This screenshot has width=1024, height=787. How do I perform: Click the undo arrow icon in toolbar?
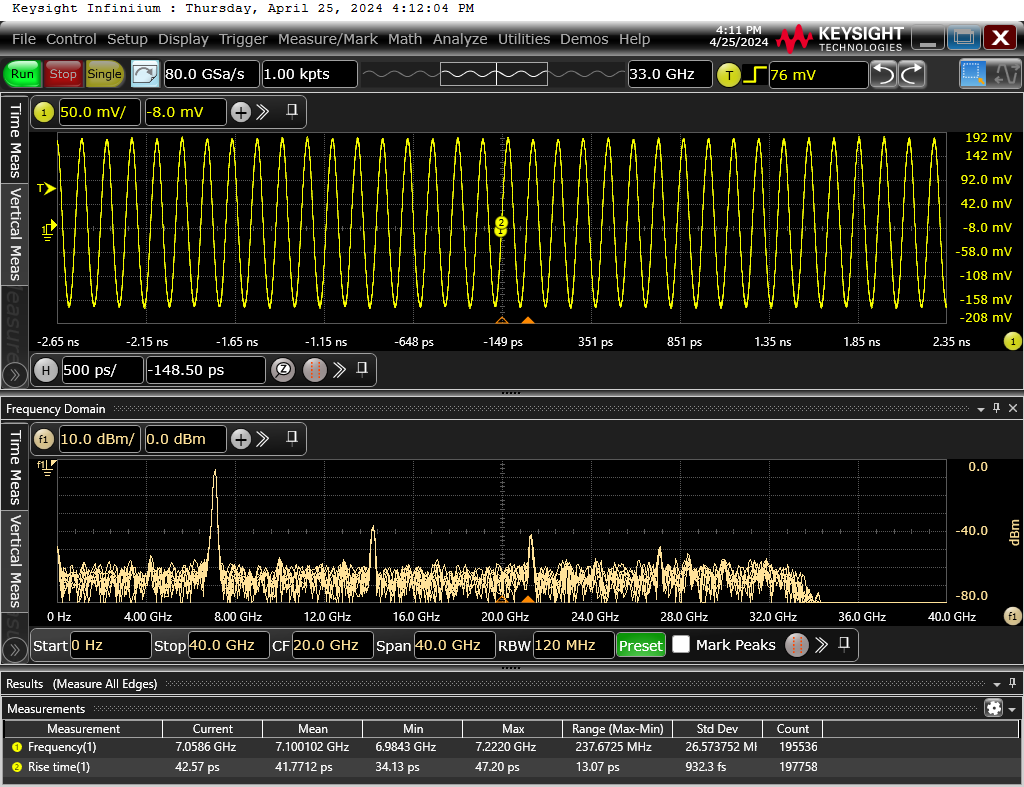click(884, 74)
